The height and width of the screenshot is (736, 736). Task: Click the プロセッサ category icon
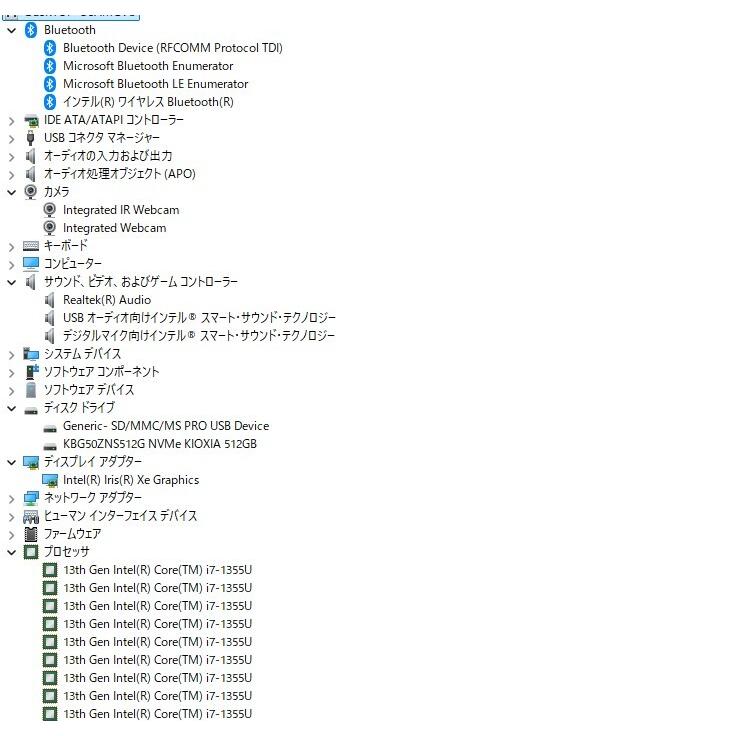[31, 552]
